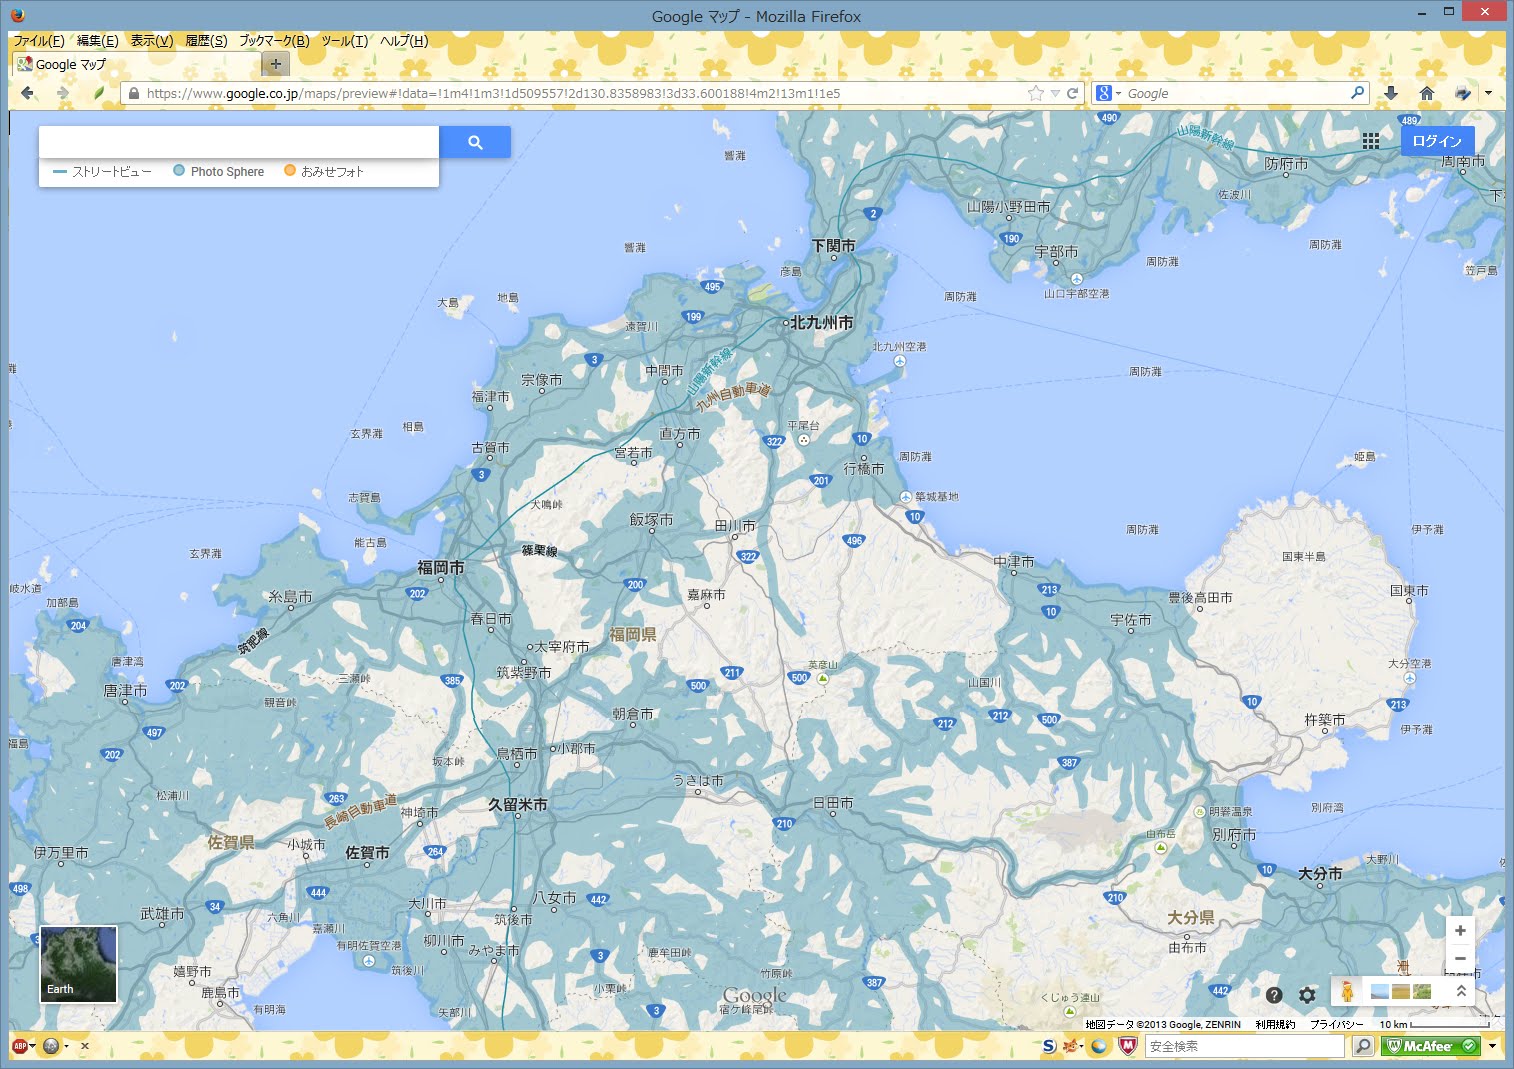1514x1069 pixels.
Task: Run McAfee safe search magnifier
Action: [x=1362, y=1046]
